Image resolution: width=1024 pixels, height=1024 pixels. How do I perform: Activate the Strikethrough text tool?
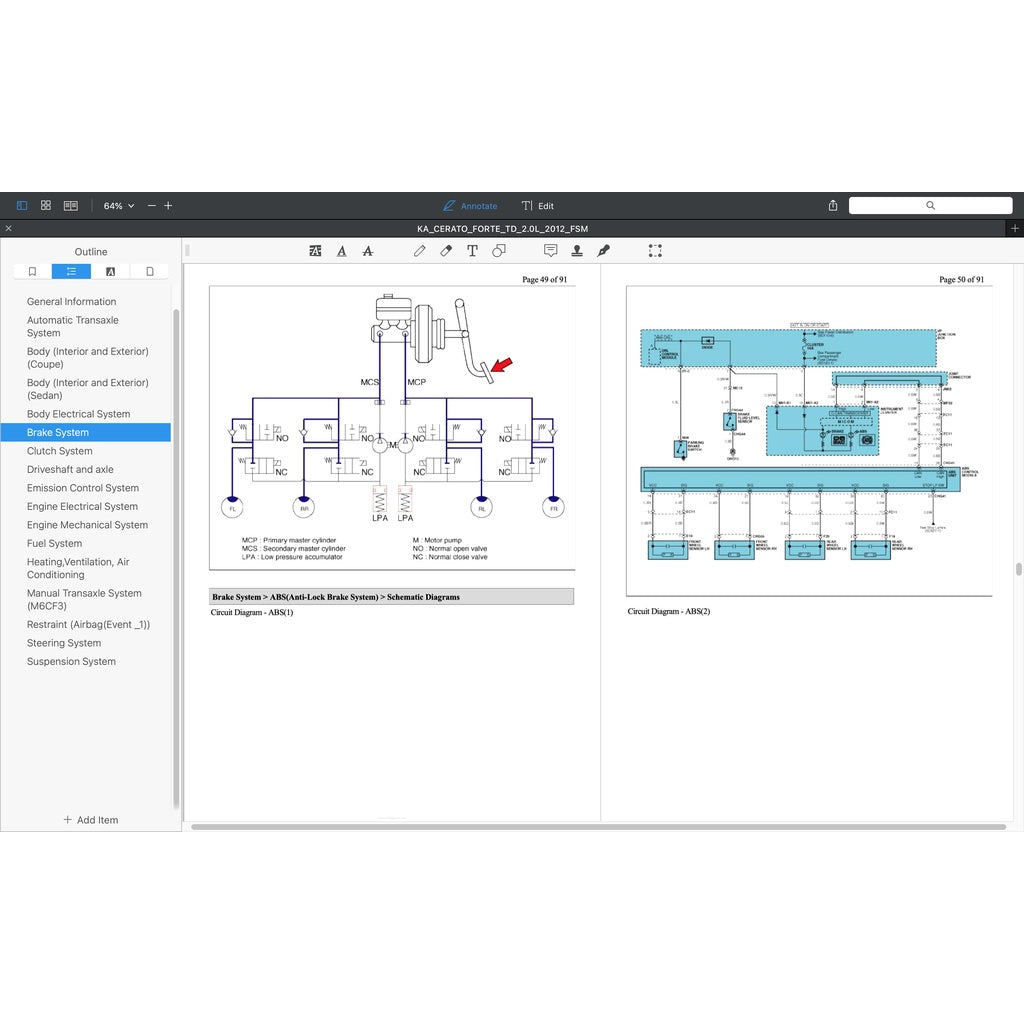(368, 251)
